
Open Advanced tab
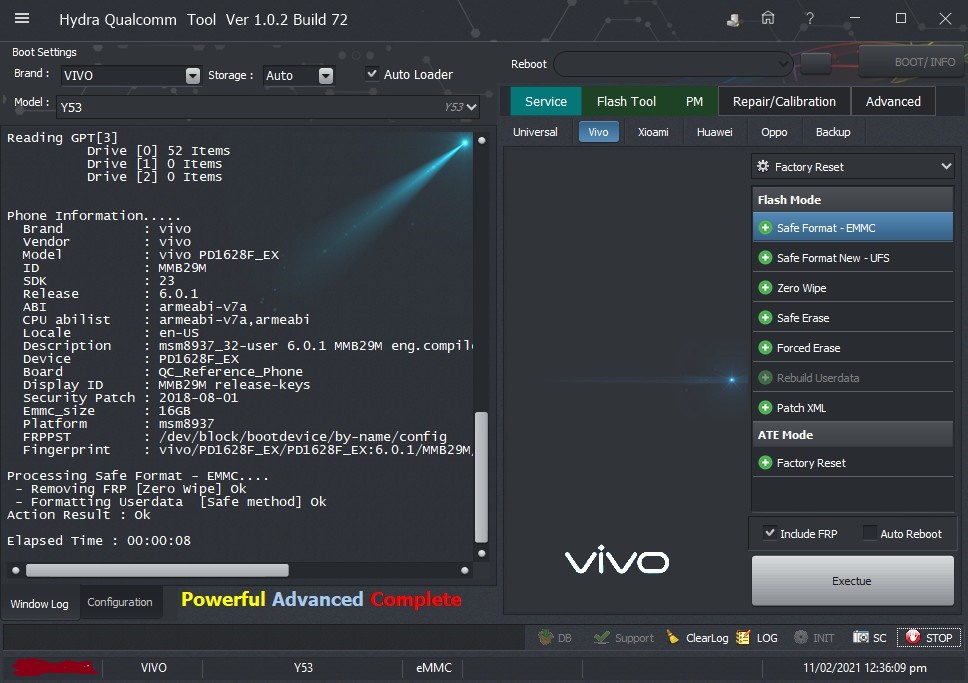point(893,101)
